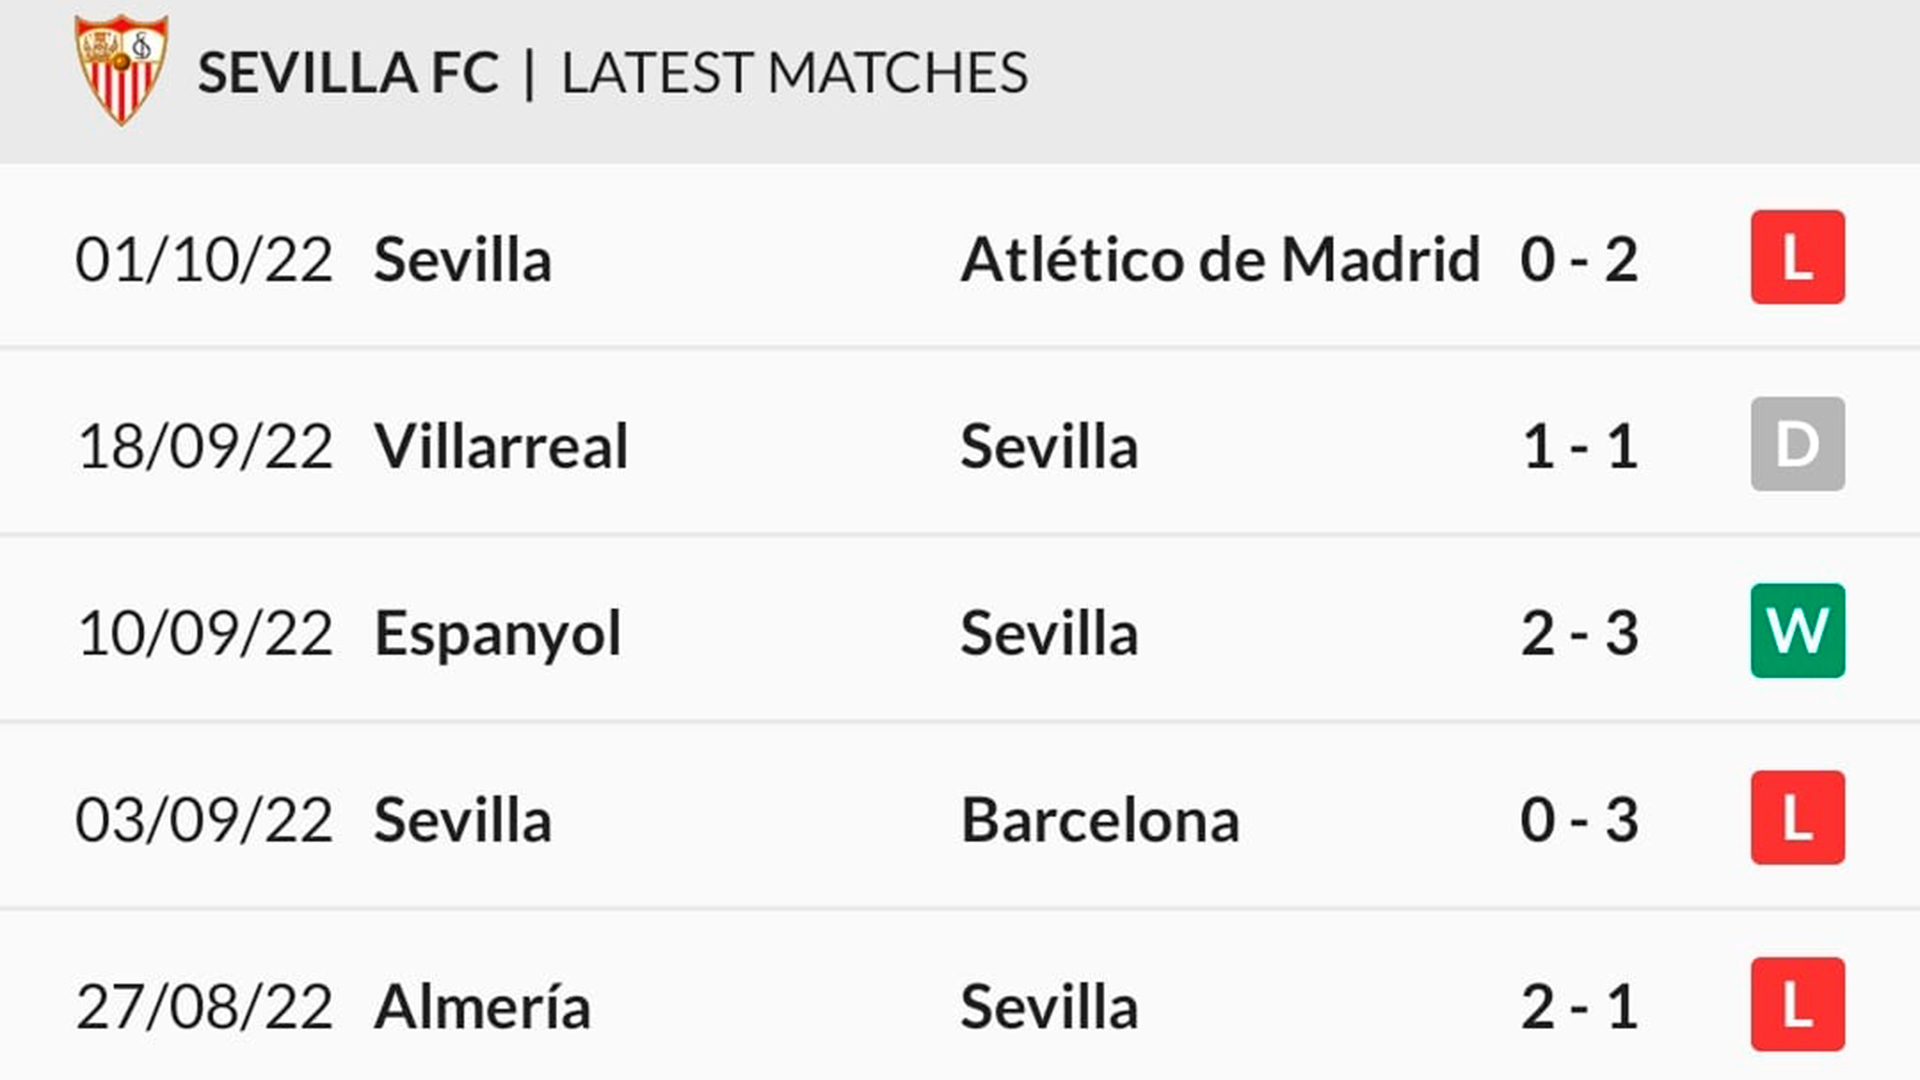Click the 0 - 3 score result
Screen dimensions: 1920x1080
[1579, 821]
